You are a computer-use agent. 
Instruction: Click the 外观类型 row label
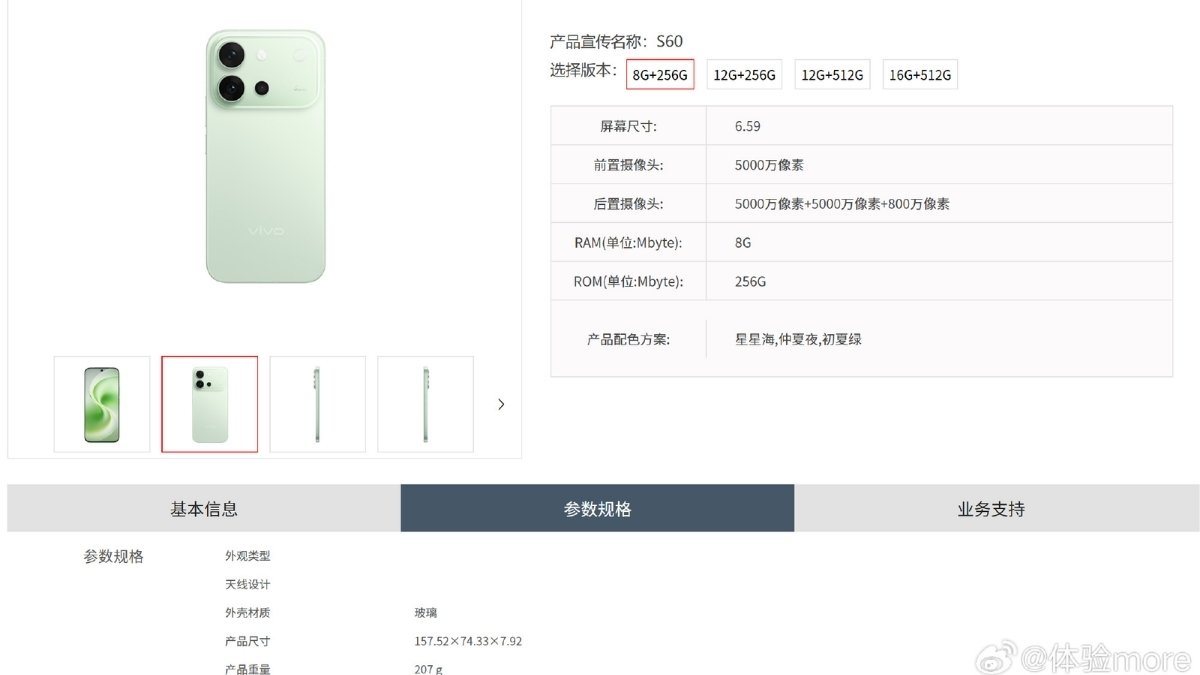pos(248,556)
